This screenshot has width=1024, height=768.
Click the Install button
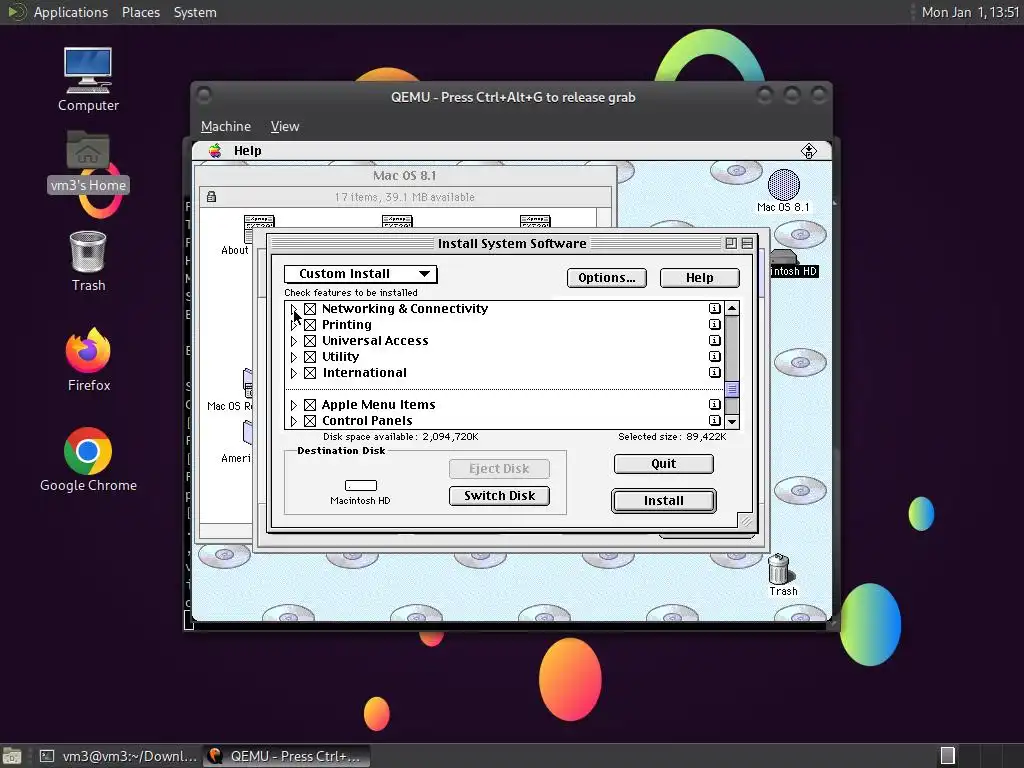coord(664,501)
